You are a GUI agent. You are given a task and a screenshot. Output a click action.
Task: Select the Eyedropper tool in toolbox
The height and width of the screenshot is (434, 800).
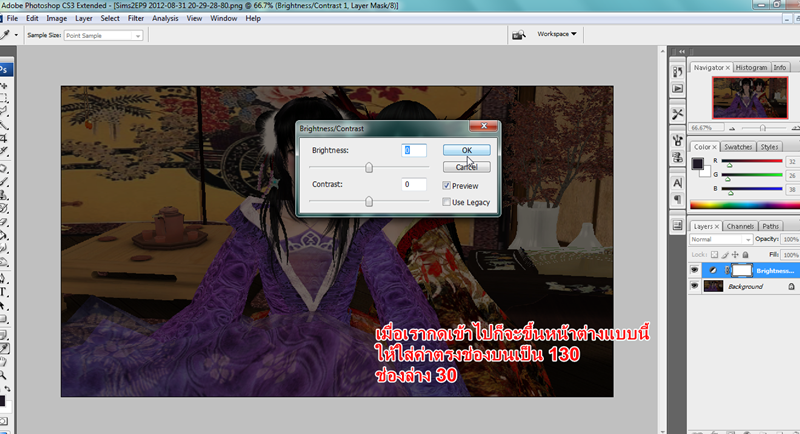point(4,349)
